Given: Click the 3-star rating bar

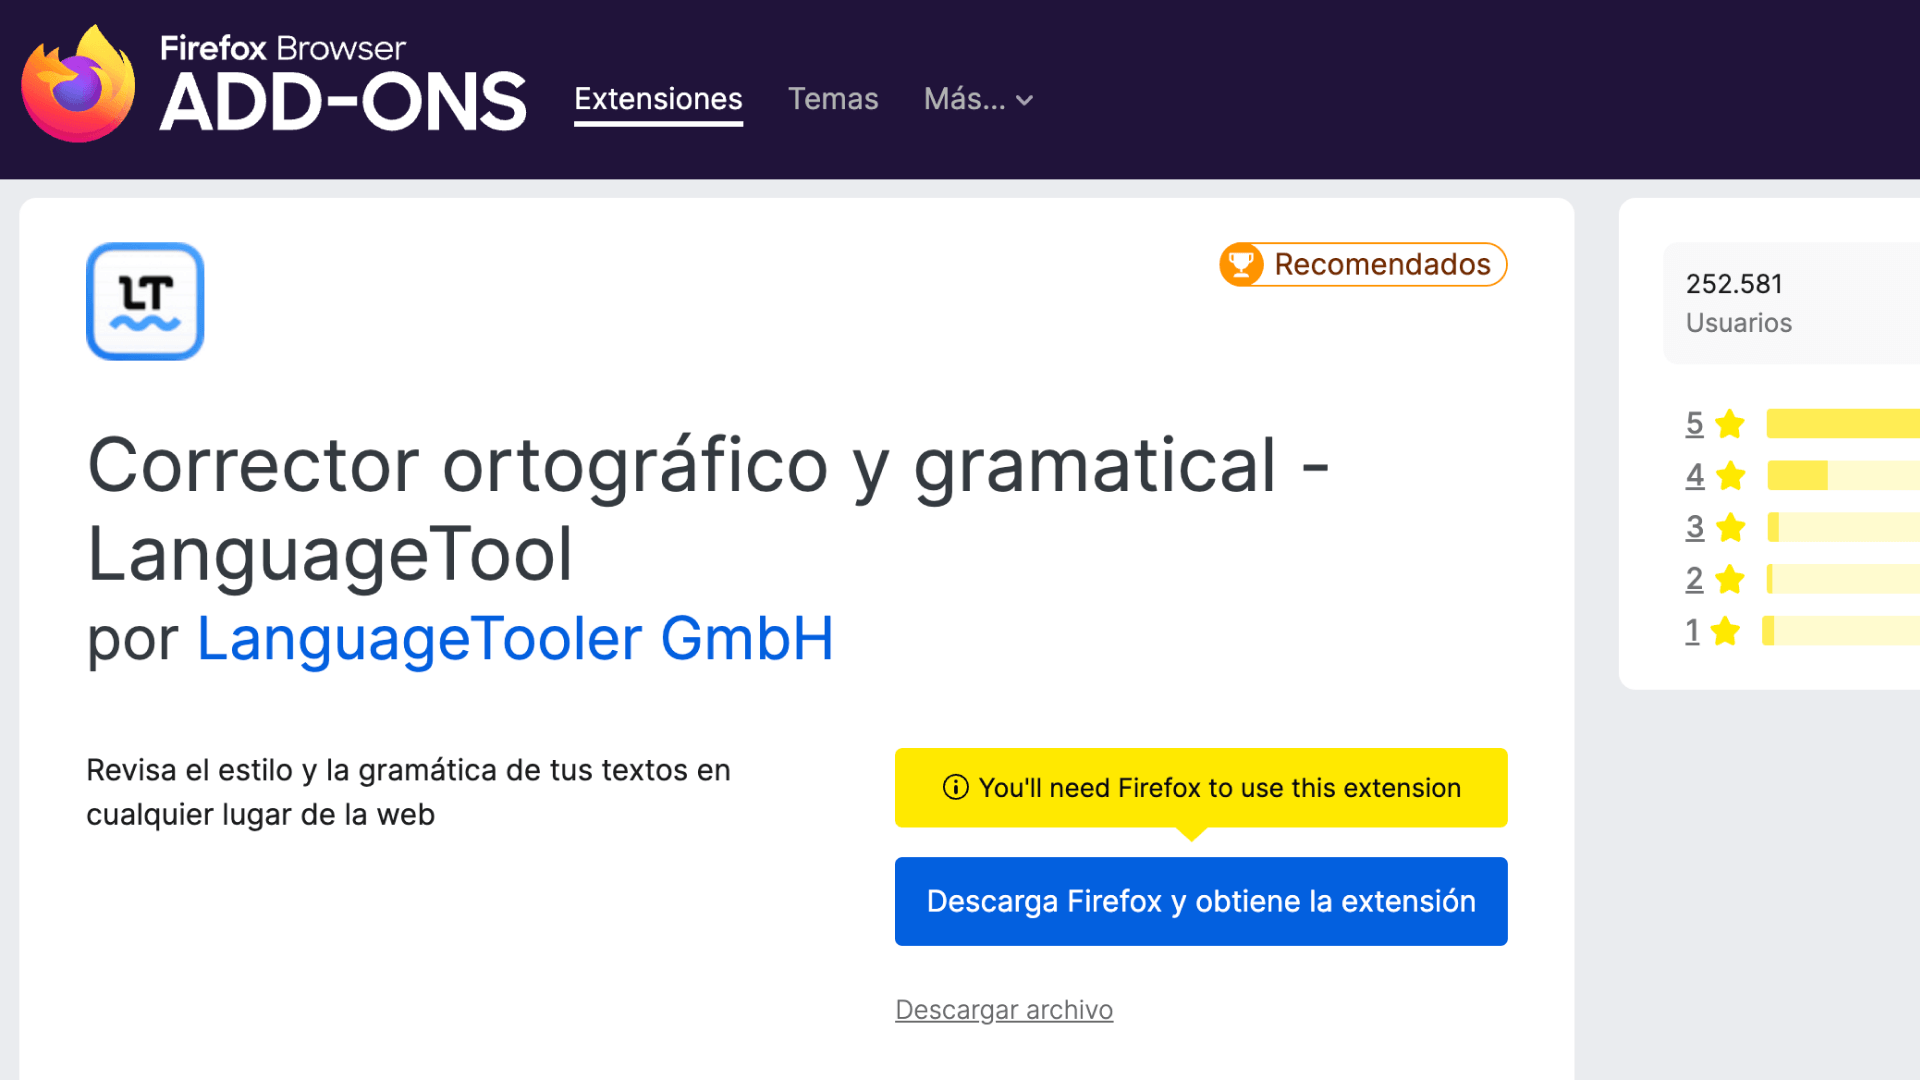Looking at the screenshot, I should tap(1843, 527).
